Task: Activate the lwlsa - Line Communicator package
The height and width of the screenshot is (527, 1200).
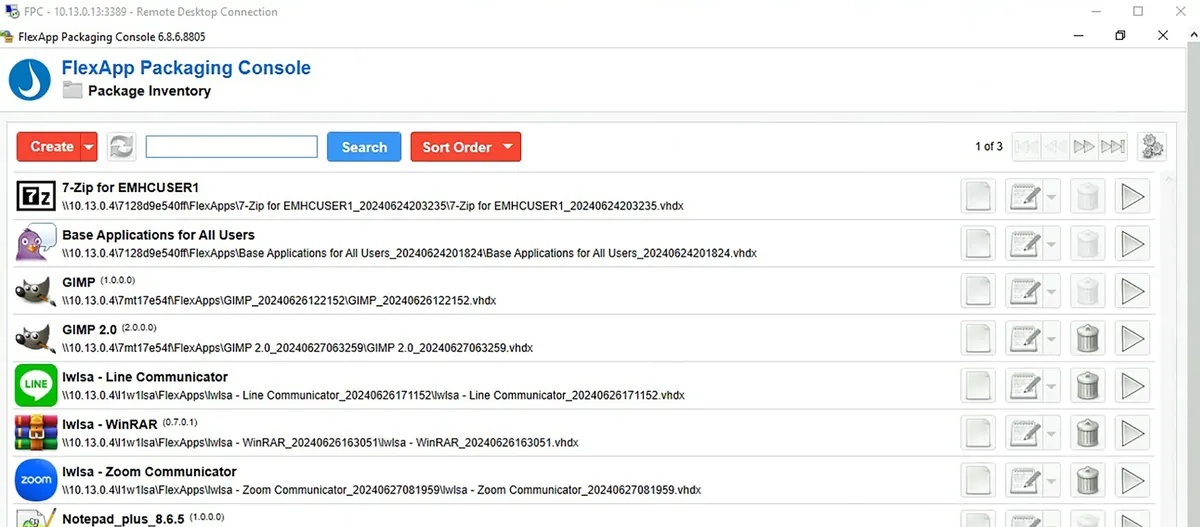Action: tap(1133, 385)
